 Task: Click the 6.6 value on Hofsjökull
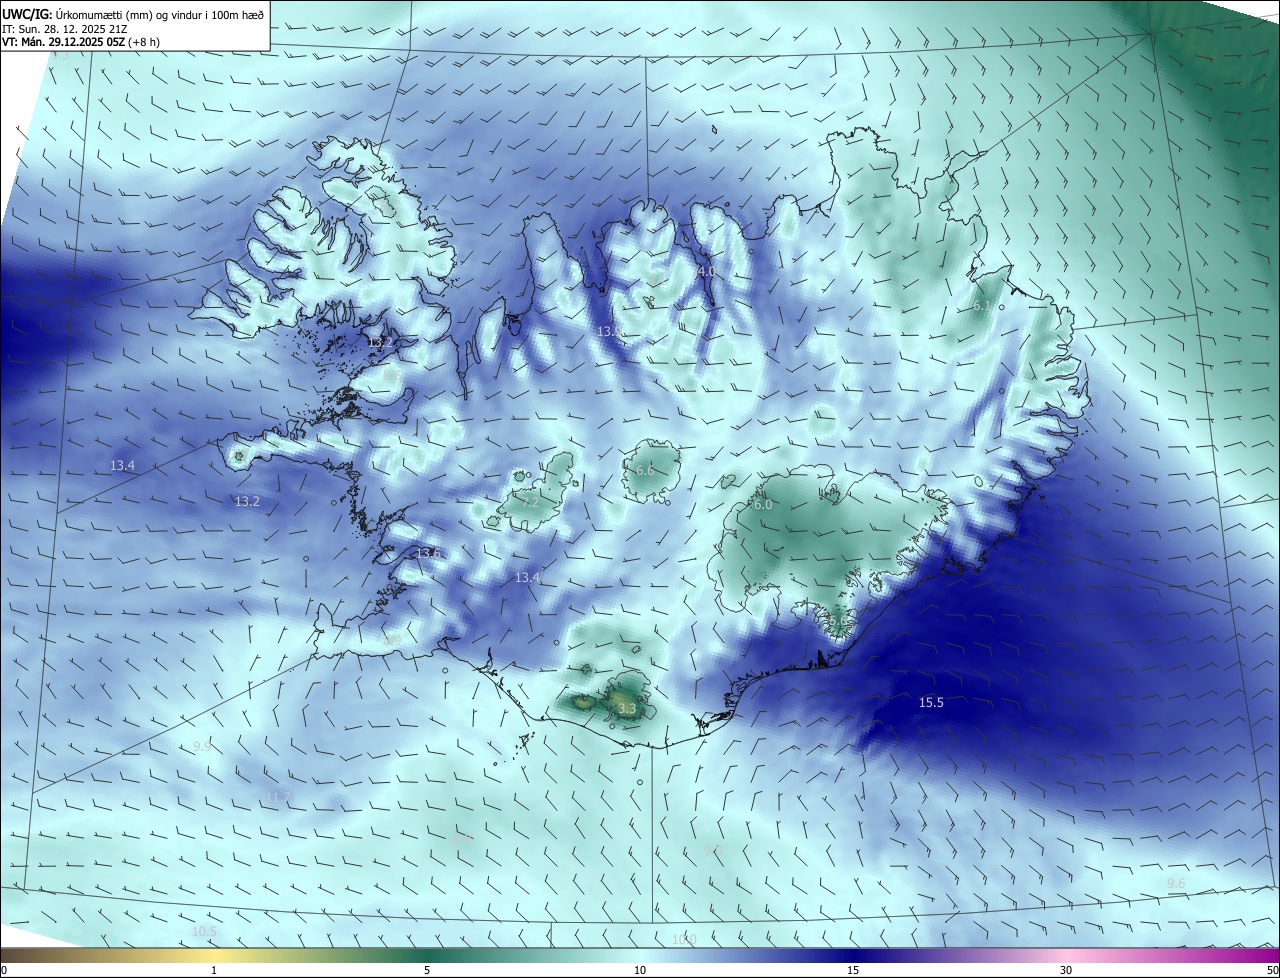(x=645, y=471)
